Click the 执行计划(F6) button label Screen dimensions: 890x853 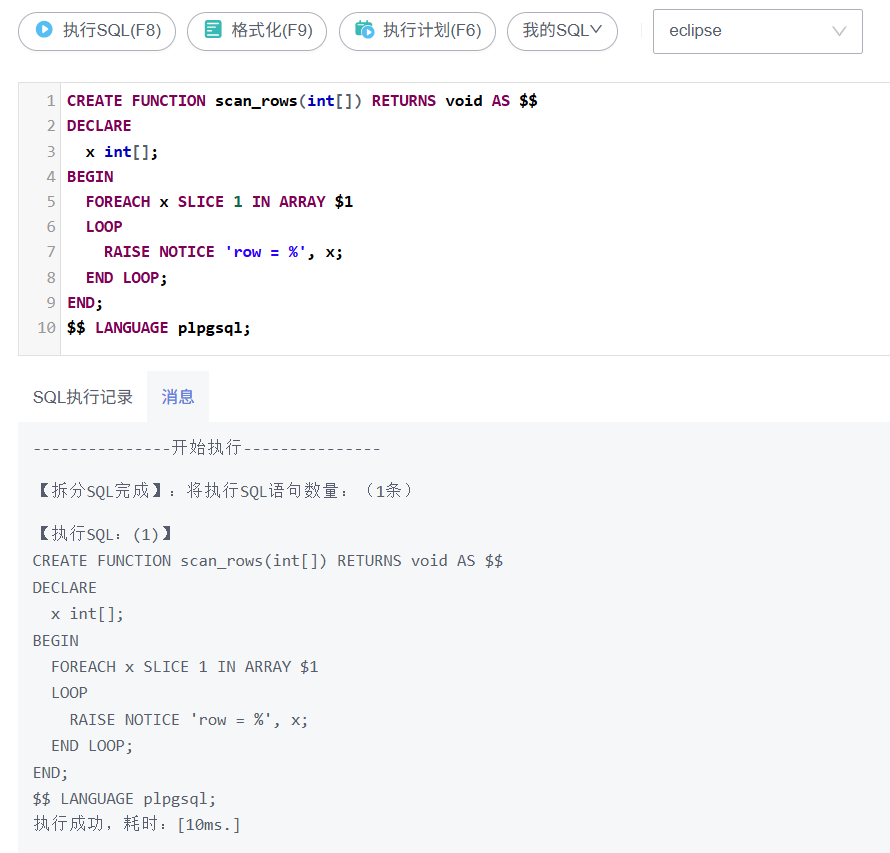[432, 31]
